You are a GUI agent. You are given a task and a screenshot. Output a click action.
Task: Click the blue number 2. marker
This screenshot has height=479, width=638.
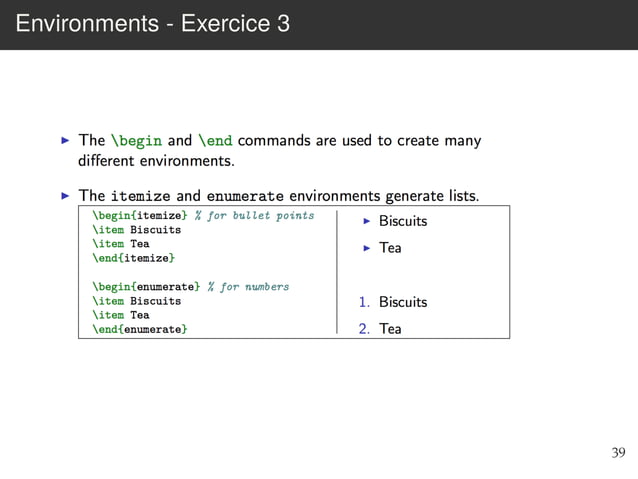coord(364,329)
